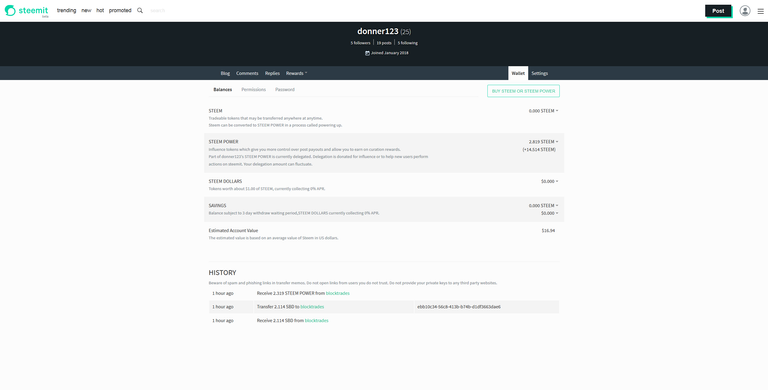Click the donner123 username heading
Image resolution: width=768 pixels, height=390 pixels.
coord(378,31)
